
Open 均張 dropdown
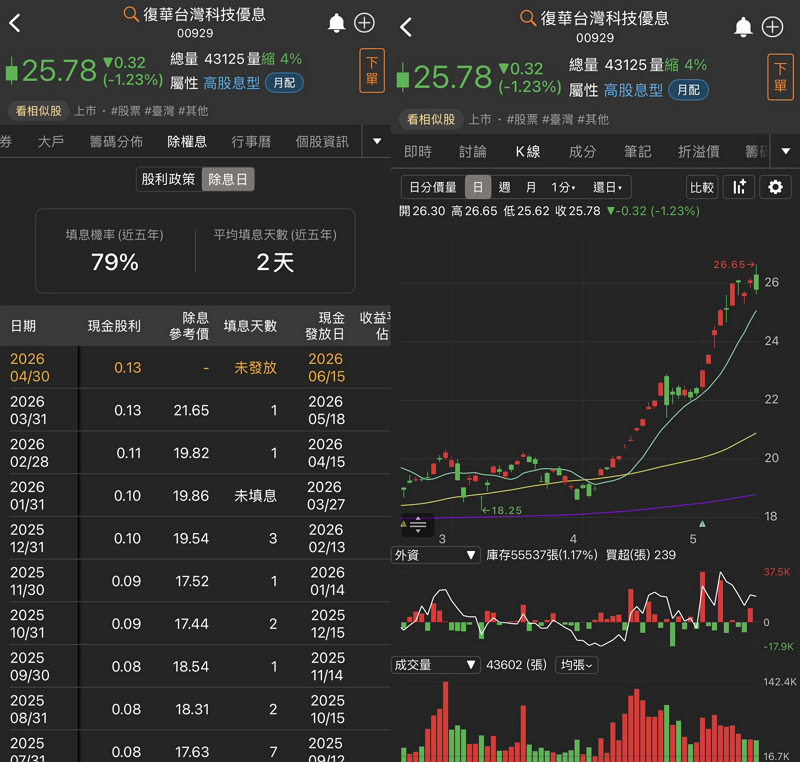[x=577, y=665]
